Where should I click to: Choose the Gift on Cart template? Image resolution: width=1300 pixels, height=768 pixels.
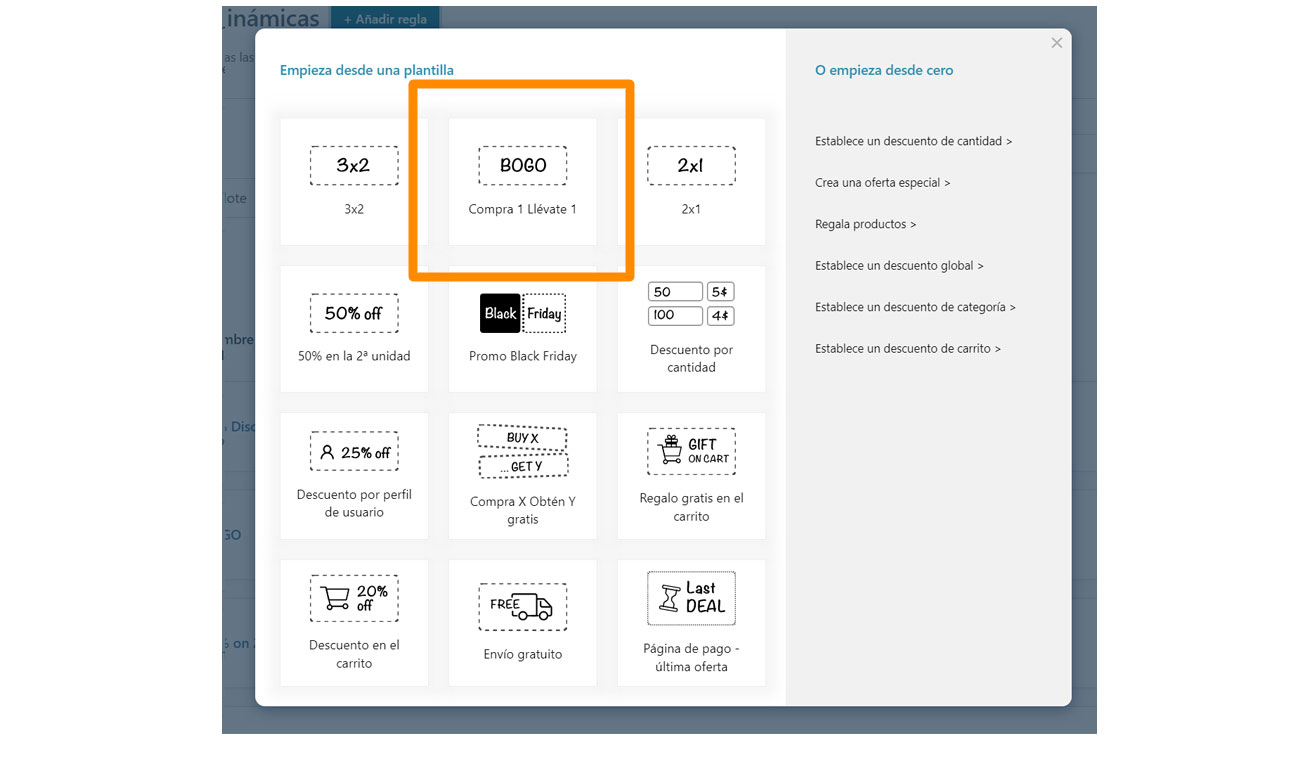[x=691, y=452]
